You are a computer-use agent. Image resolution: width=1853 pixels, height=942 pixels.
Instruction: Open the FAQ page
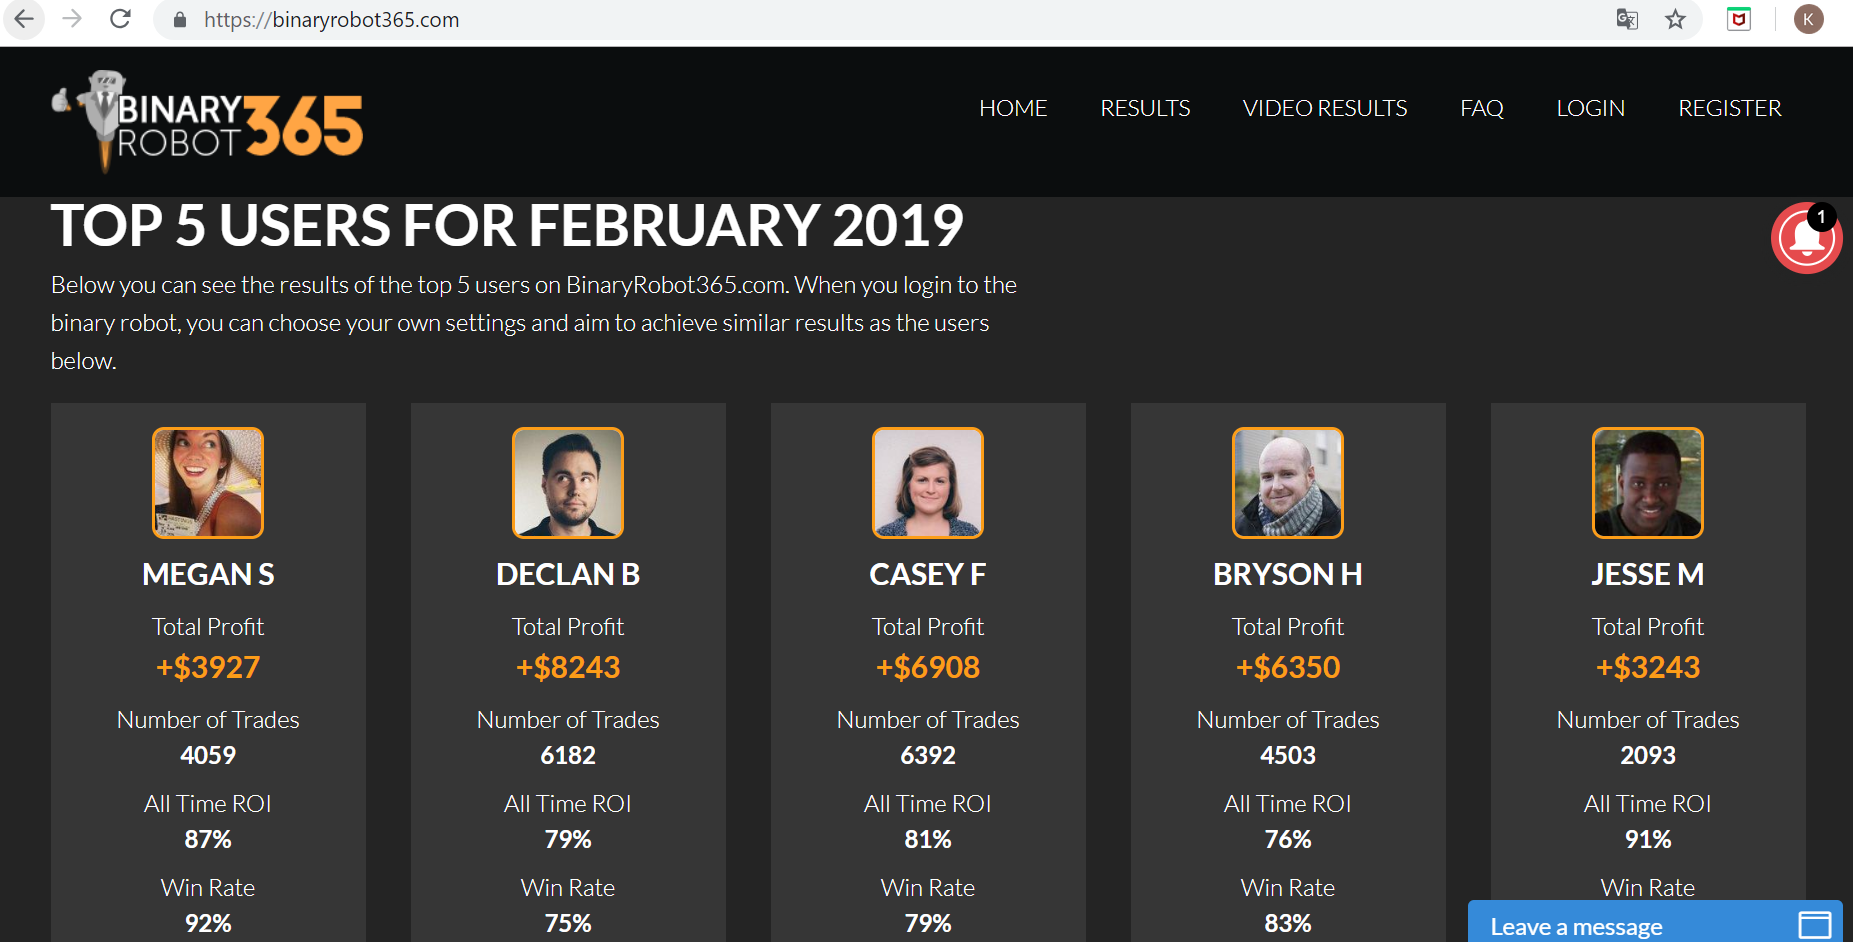click(x=1481, y=108)
